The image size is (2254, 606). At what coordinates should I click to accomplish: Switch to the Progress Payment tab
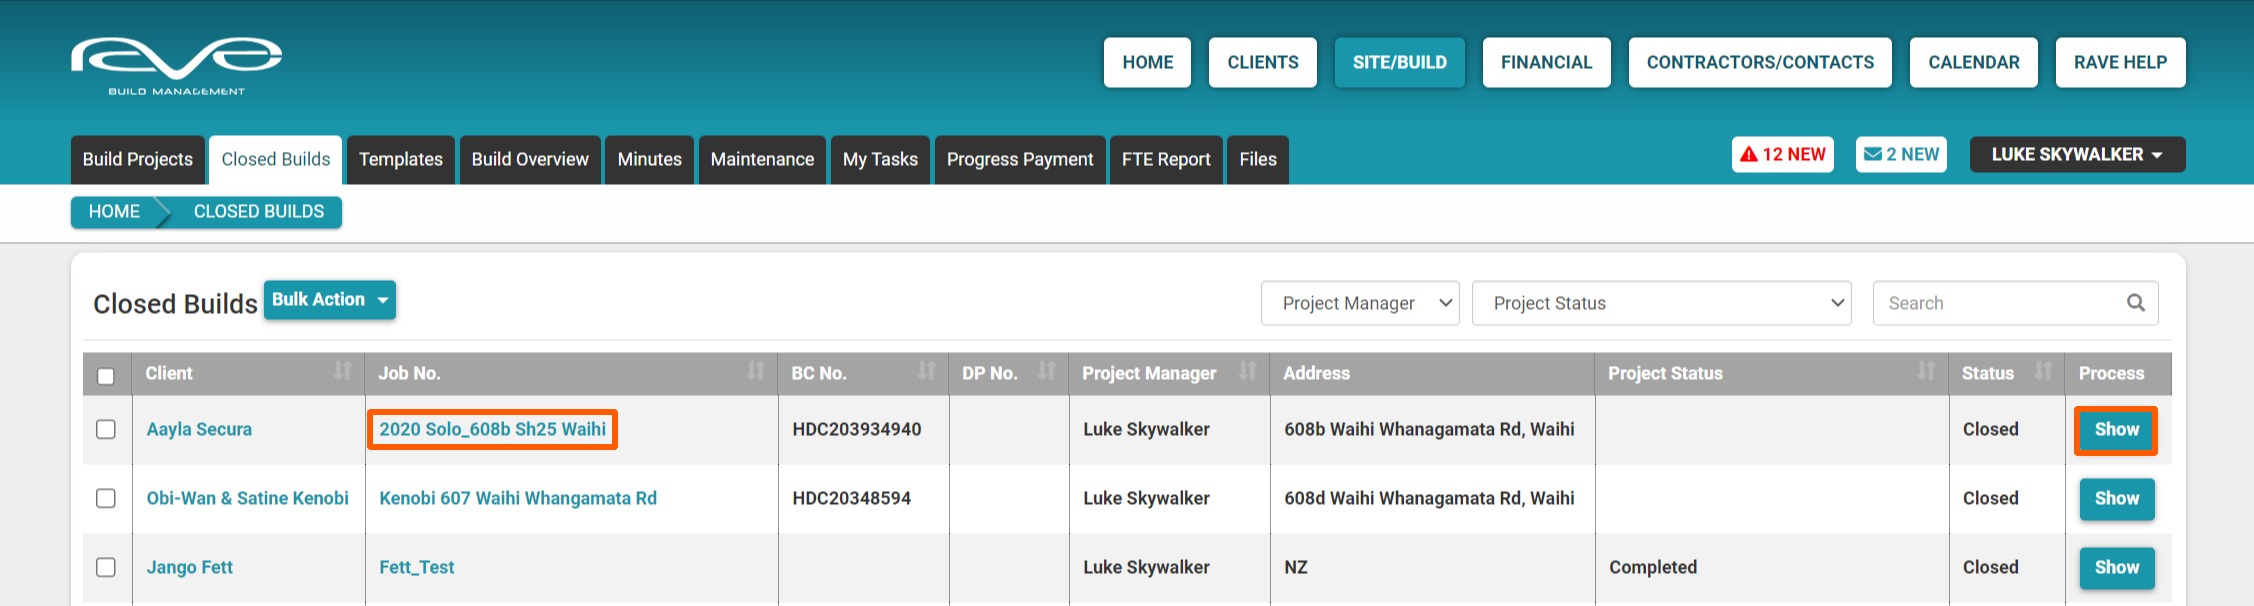1020,160
